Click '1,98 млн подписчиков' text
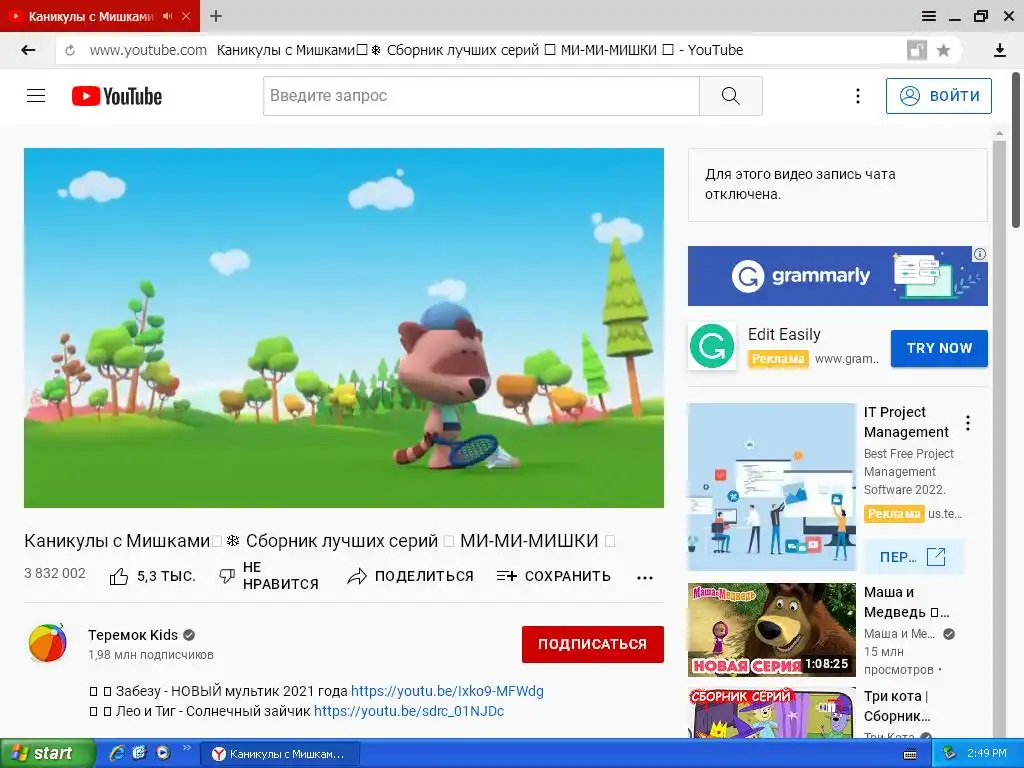The width and height of the screenshot is (1024, 768). (151, 655)
